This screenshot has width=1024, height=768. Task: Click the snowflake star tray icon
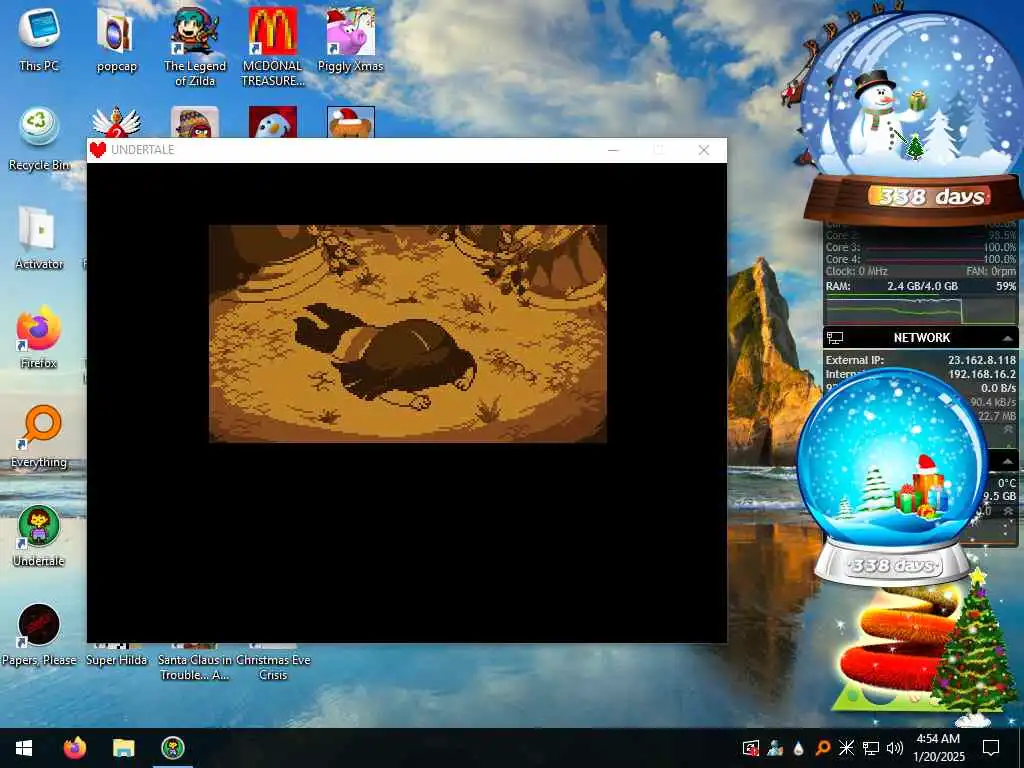pos(846,748)
